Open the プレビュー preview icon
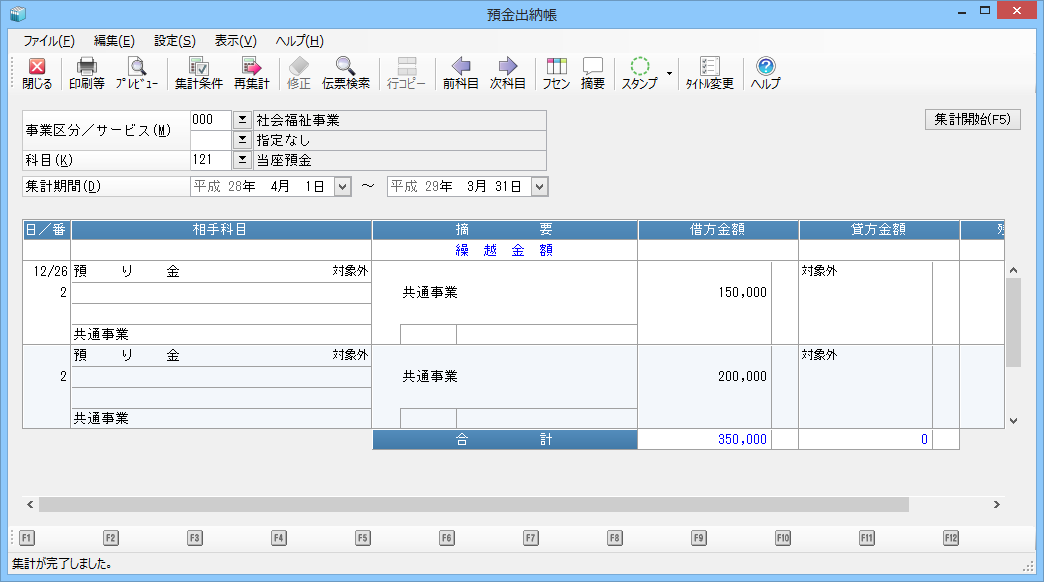 click(x=136, y=74)
